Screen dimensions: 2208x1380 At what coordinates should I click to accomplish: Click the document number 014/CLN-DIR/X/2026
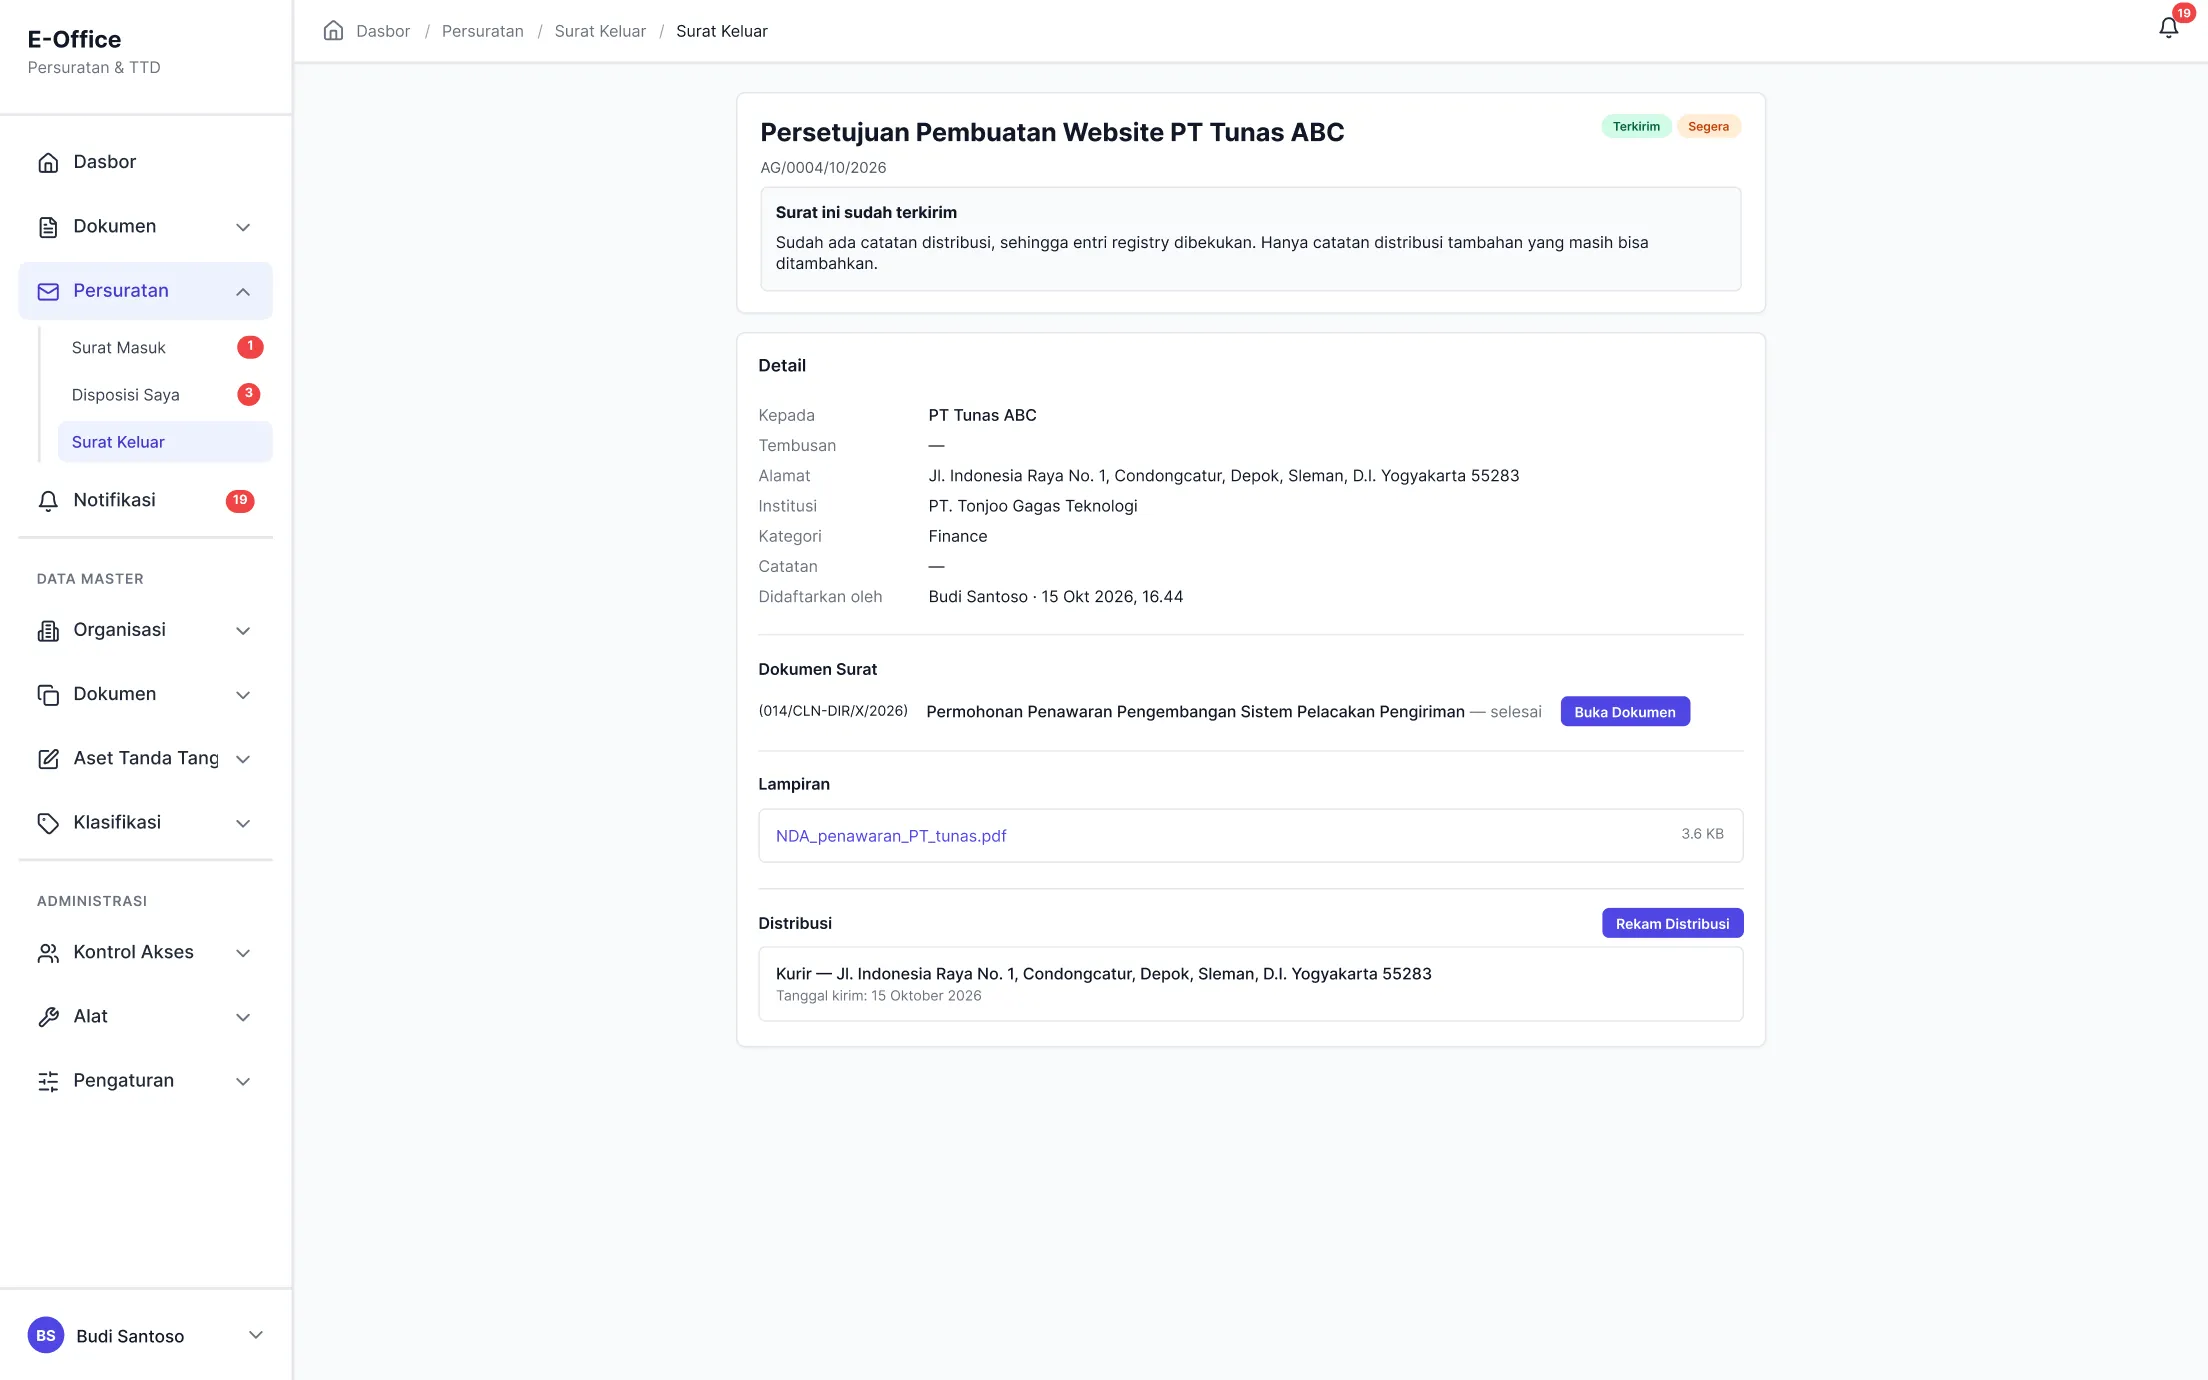[833, 711]
